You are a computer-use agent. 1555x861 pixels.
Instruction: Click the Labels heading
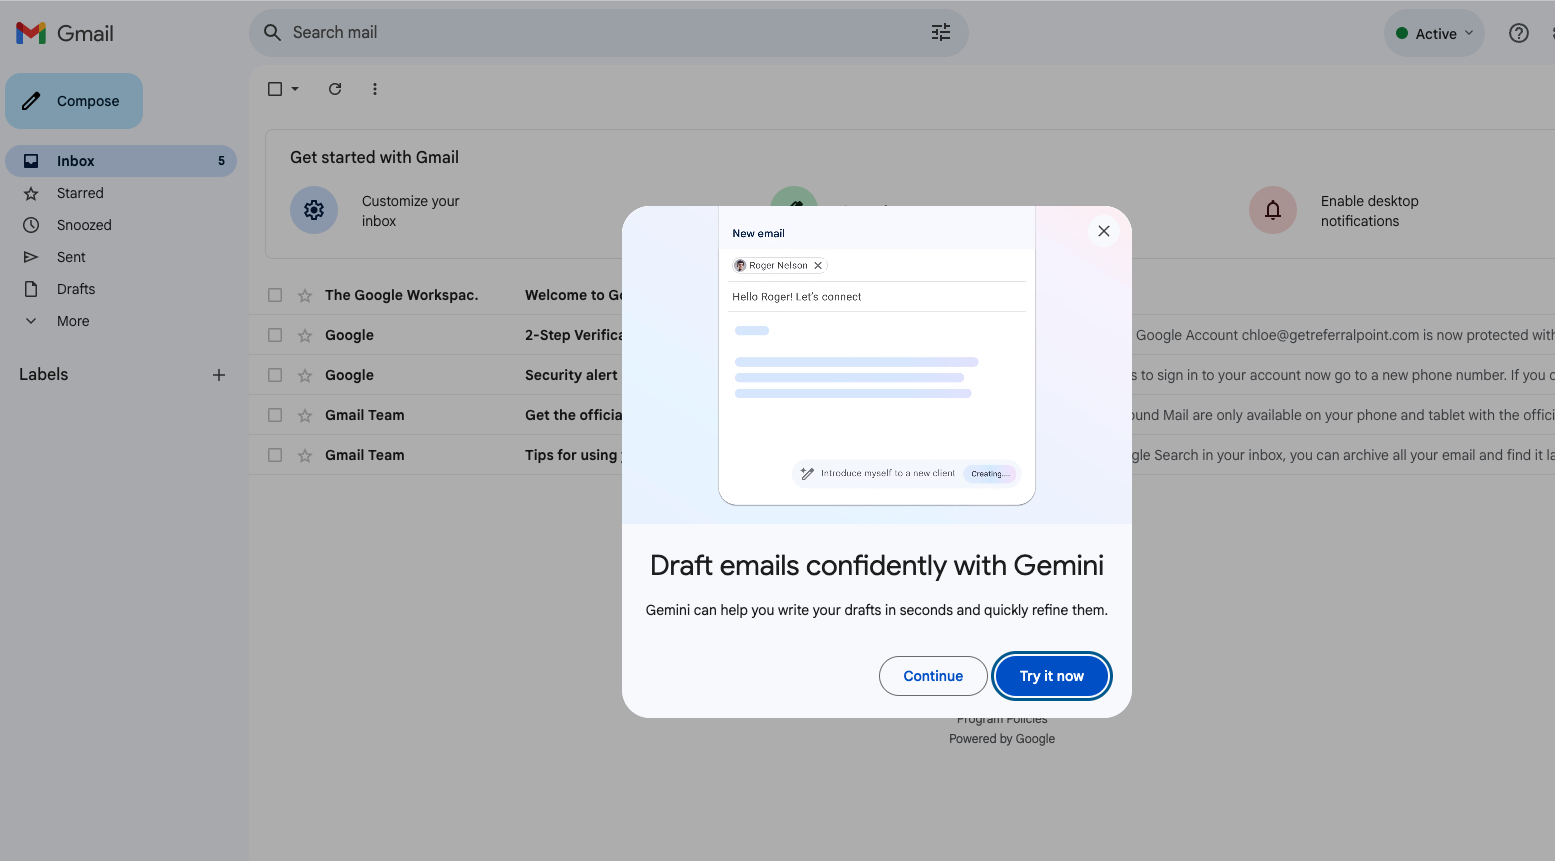pos(44,375)
